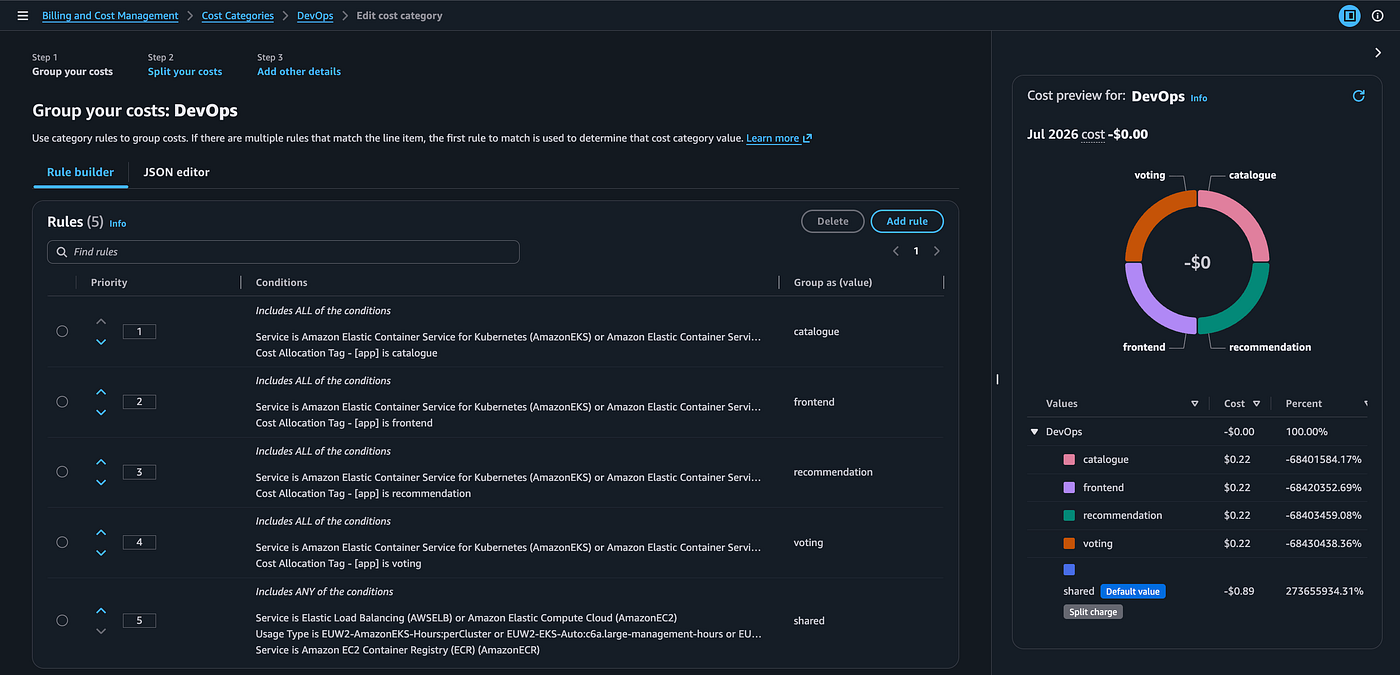Click the Default value badge
Viewport: 1400px width, 675px height.
pyautogui.click(x=1133, y=591)
